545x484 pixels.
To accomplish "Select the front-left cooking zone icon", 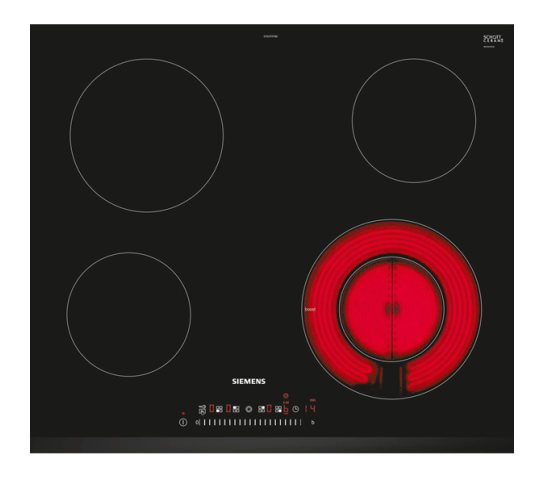I will click(x=219, y=409).
